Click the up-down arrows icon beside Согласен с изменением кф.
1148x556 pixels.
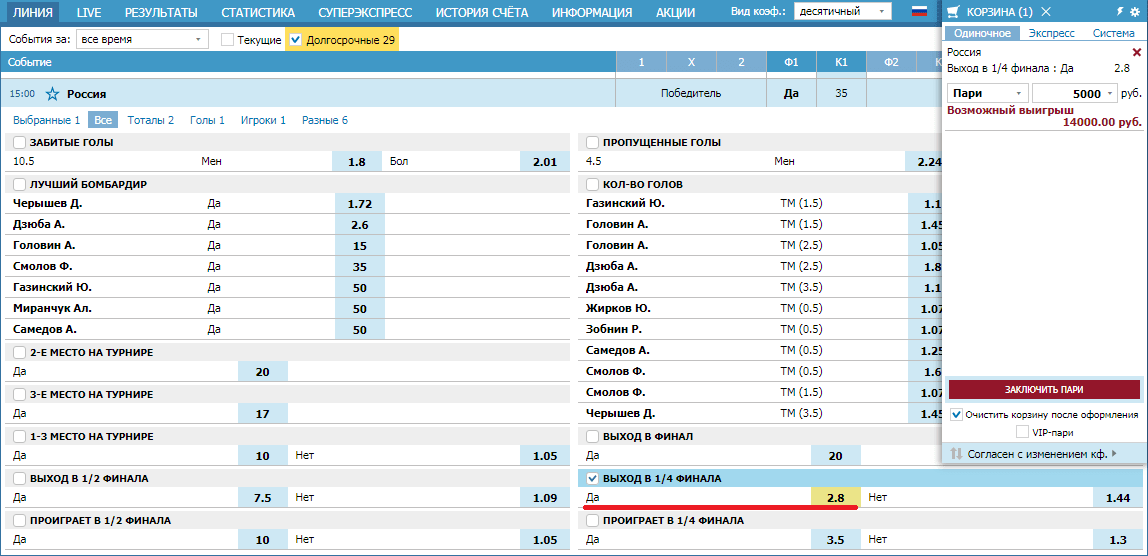(955, 453)
